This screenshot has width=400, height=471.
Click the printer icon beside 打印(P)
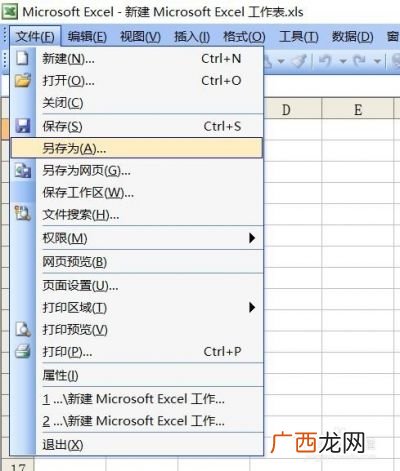tap(23, 351)
